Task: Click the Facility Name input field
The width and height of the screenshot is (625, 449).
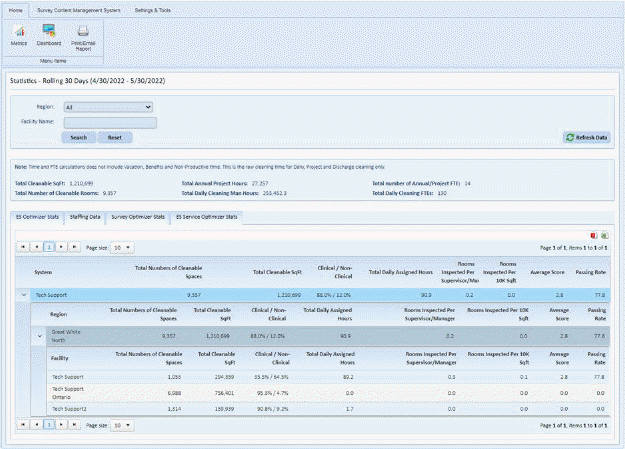Action: point(110,122)
